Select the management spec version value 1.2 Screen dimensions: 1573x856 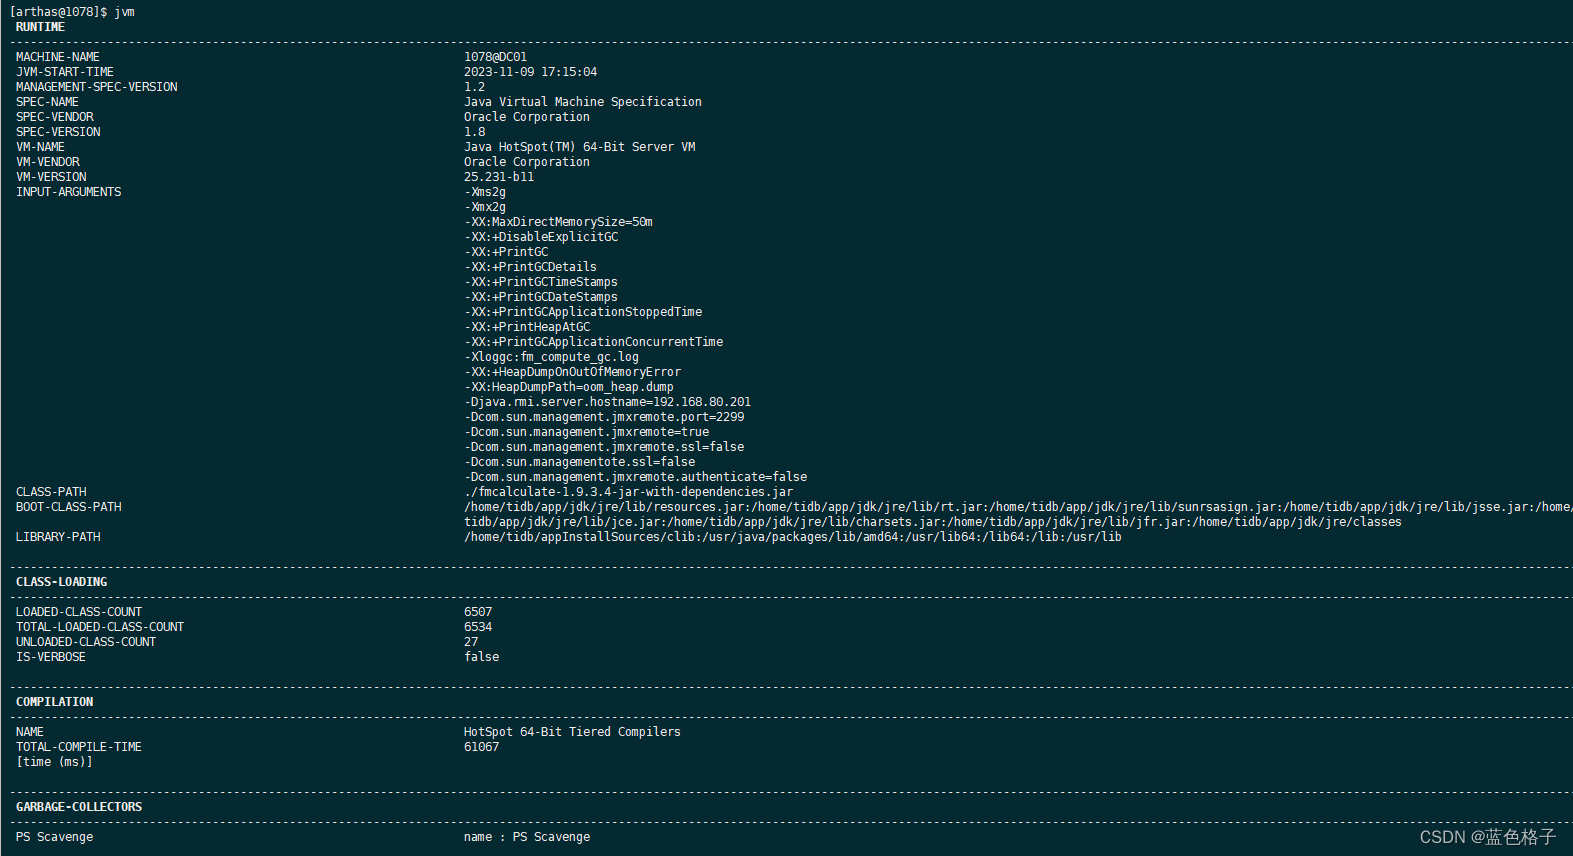pos(474,87)
